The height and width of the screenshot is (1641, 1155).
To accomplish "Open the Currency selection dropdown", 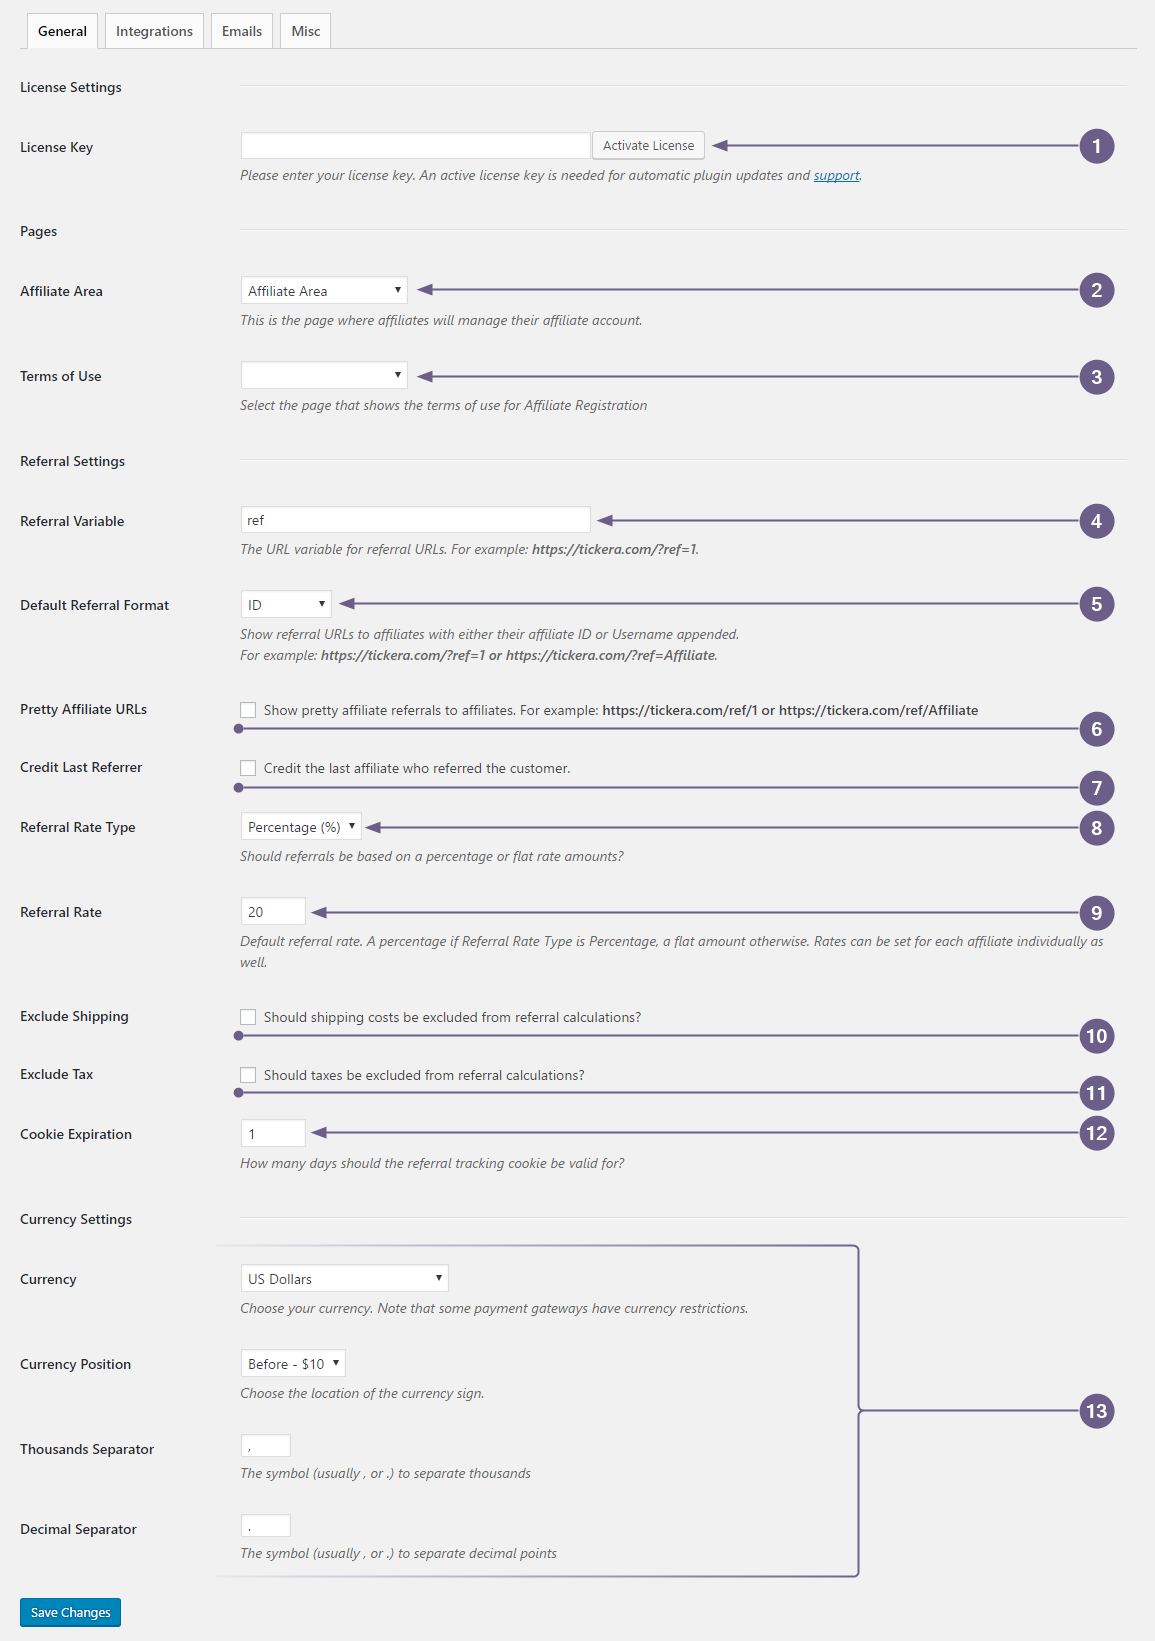I will (x=344, y=1278).
